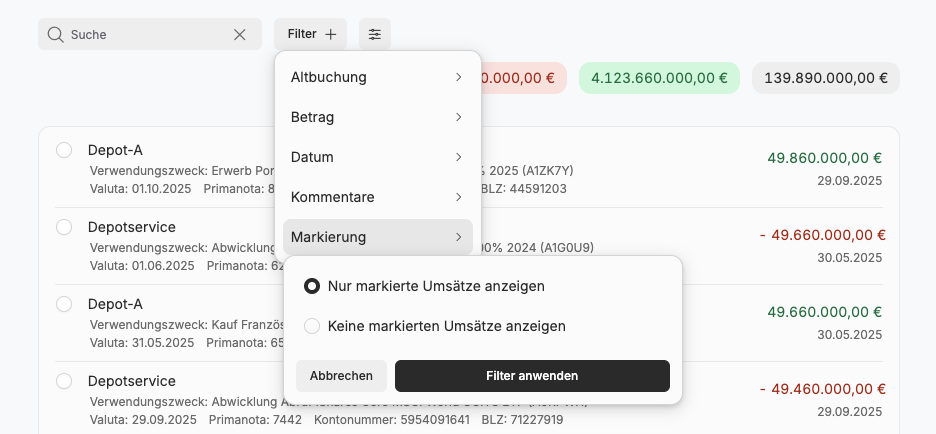
Task: Tick the first Depot-A transaction selector
Action: [x=64, y=150]
